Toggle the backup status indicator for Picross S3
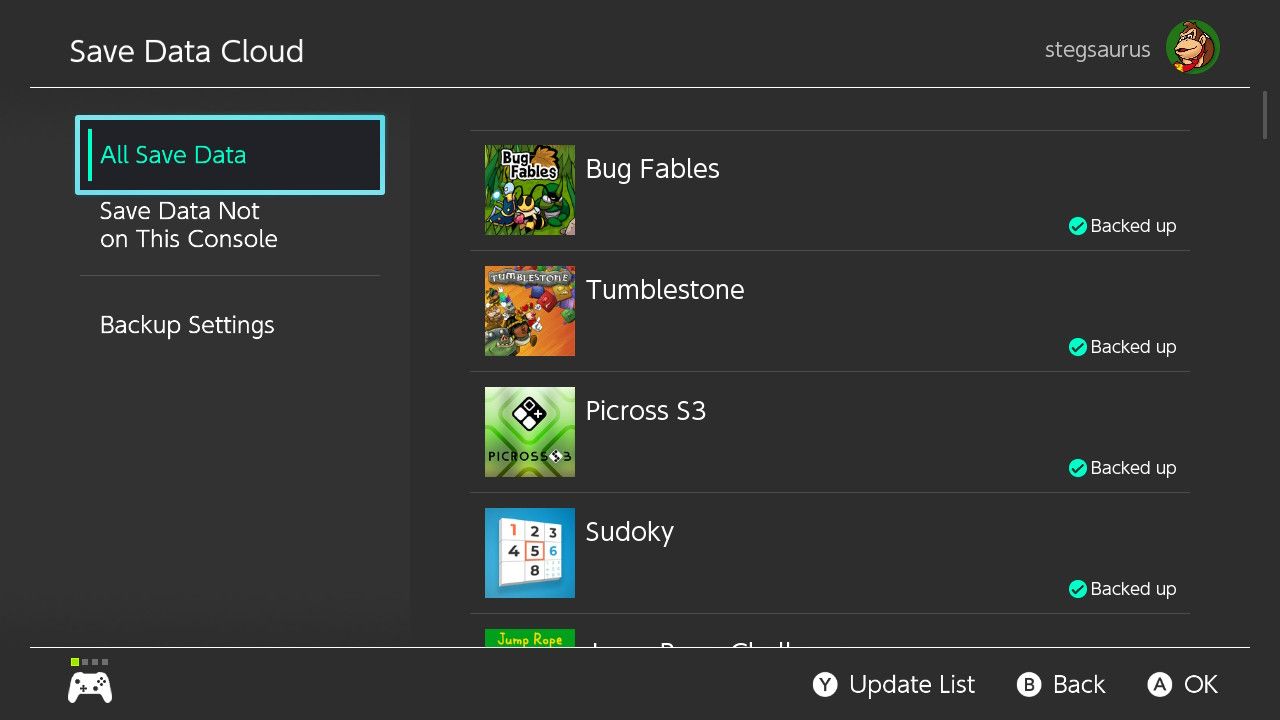This screenshot has height=720, width=1280. pos(1078,468)
